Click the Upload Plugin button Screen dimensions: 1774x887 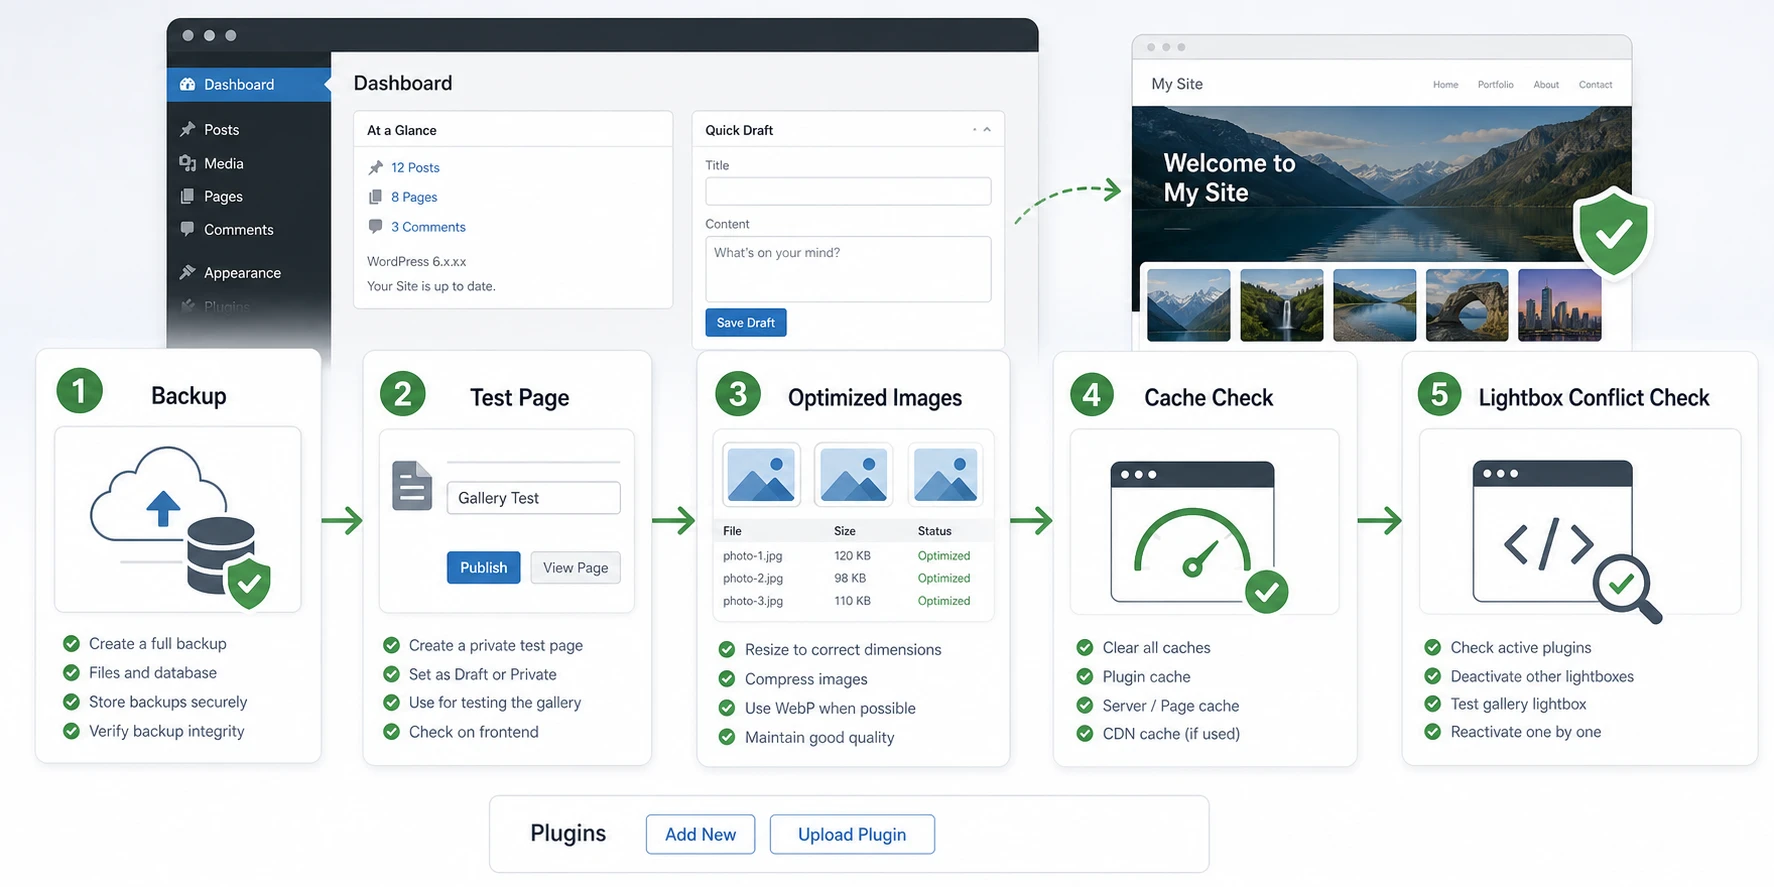(x=852, y=834)
